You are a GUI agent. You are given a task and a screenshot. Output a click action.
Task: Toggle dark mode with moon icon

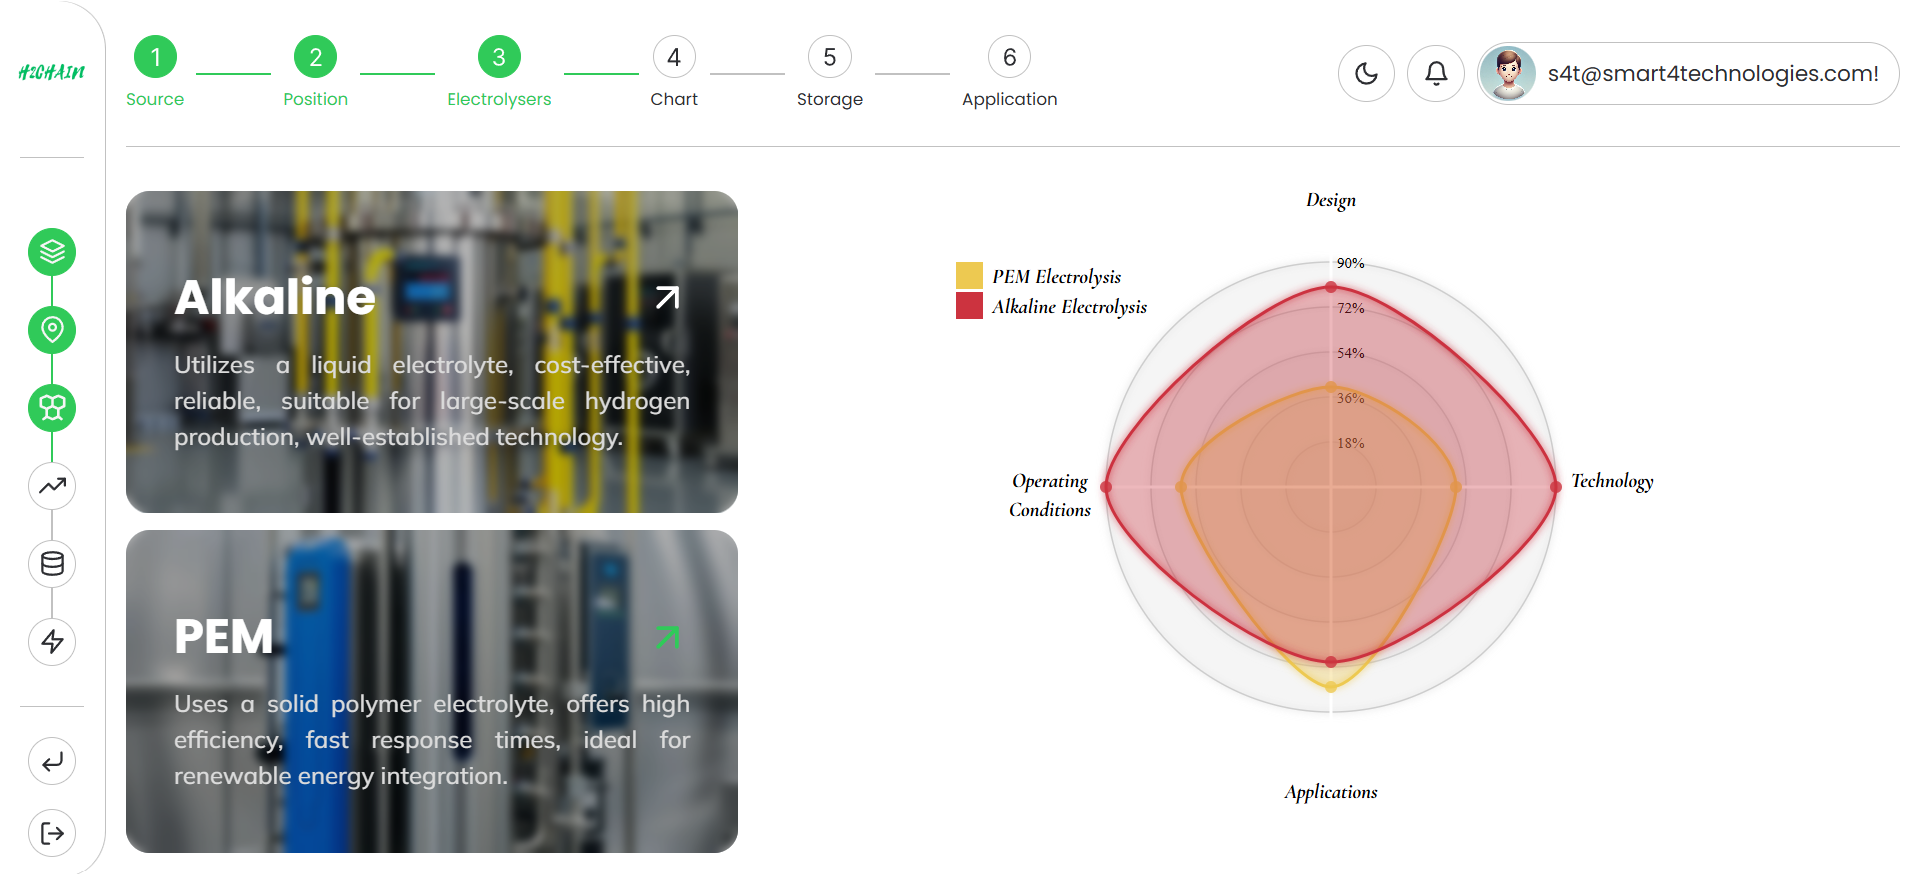click(1366, 73)
